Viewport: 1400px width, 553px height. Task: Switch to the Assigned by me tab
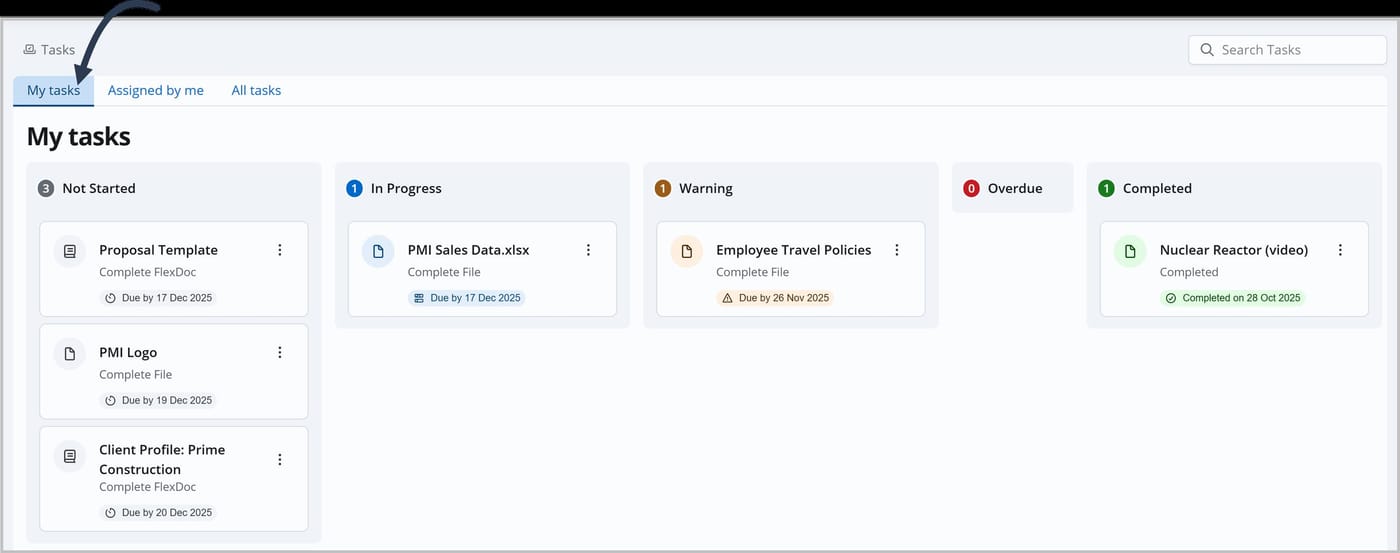[x=156, y=90]
